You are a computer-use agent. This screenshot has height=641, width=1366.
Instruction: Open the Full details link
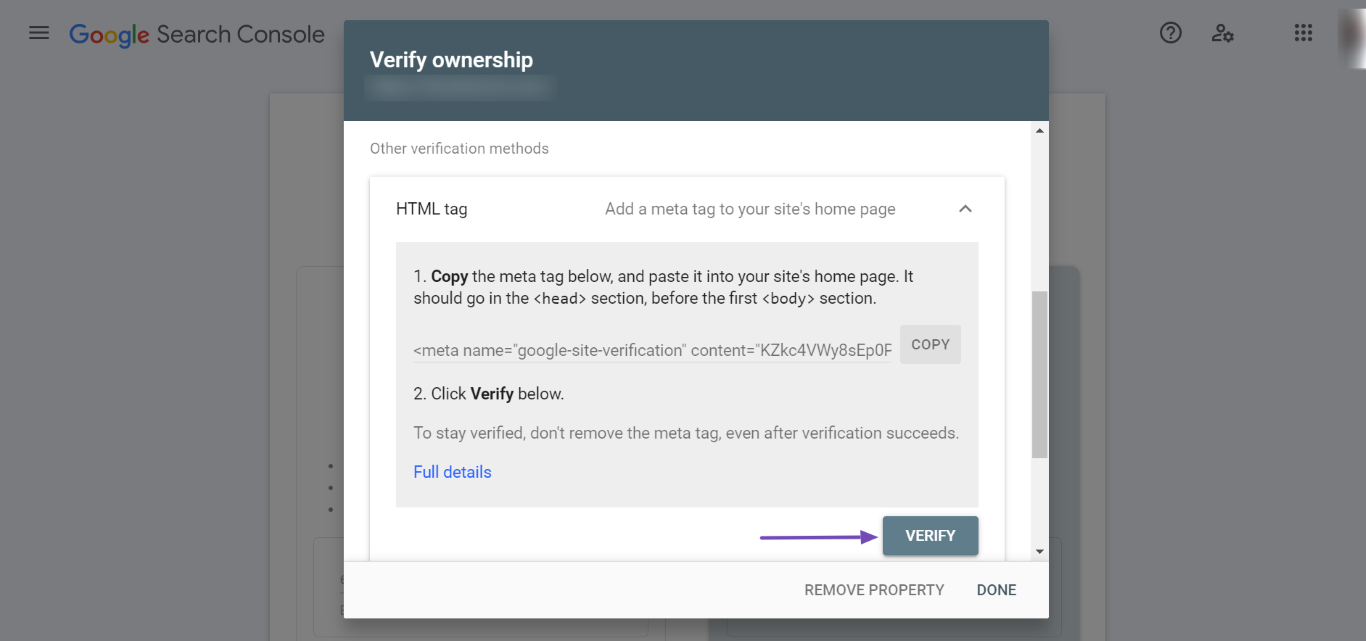click(452, 471)
